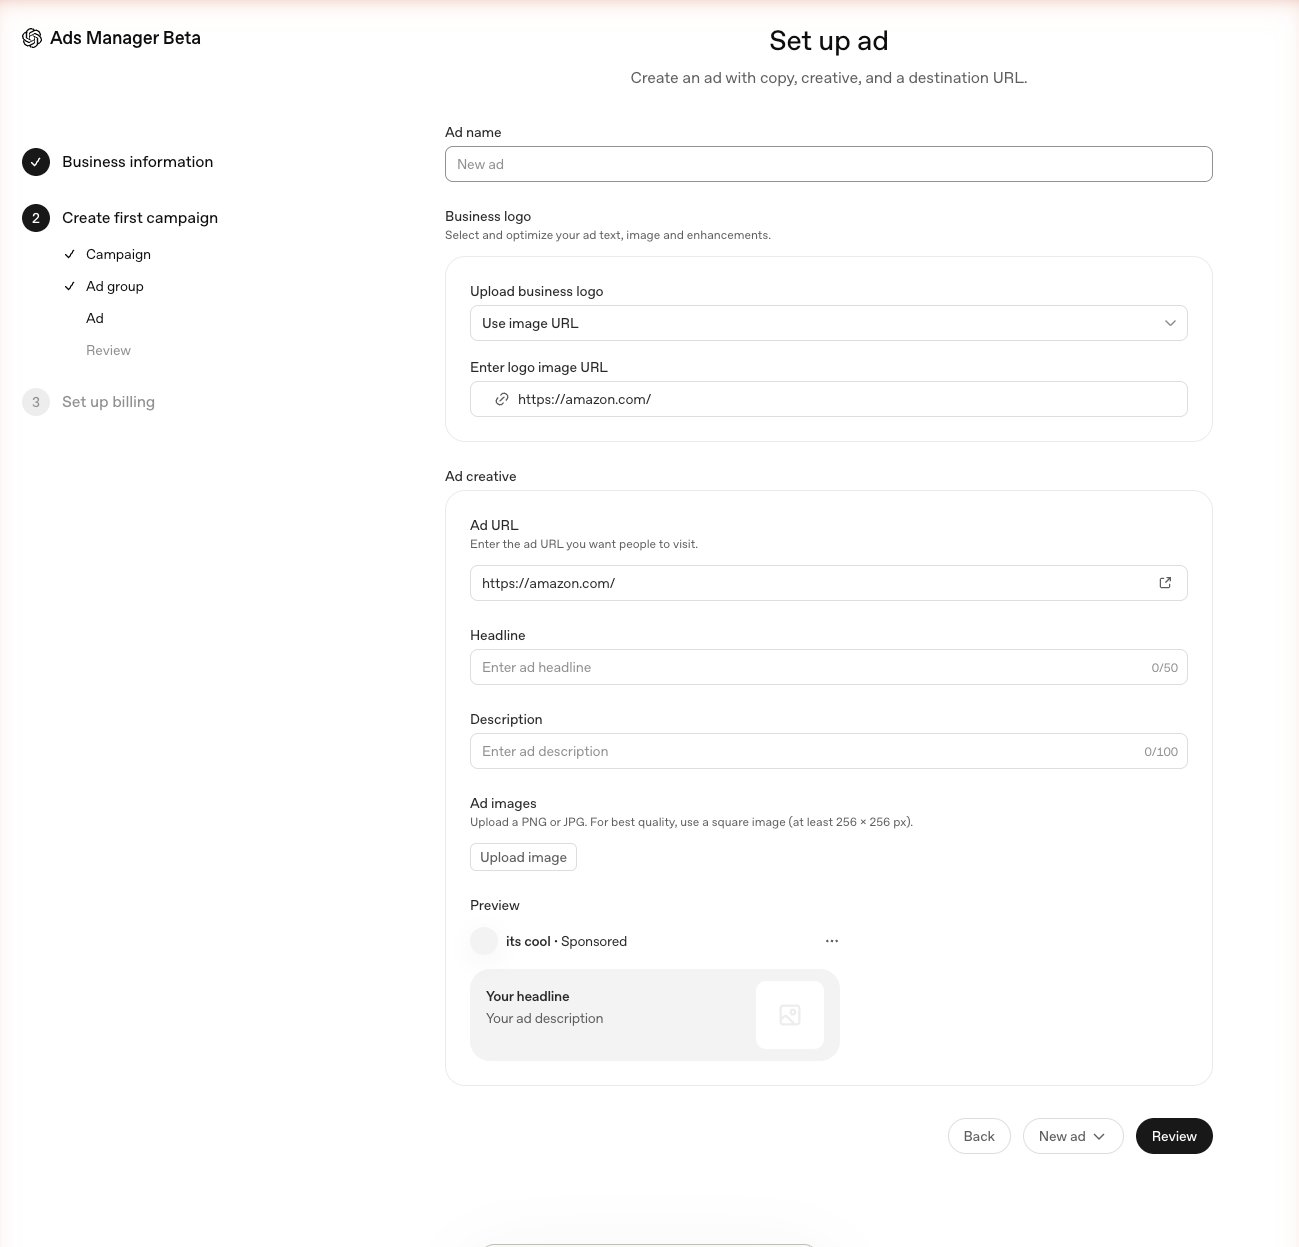Select the Ad sub-step
This screenshot has width=1299, height=1247.
click(95, 318)
